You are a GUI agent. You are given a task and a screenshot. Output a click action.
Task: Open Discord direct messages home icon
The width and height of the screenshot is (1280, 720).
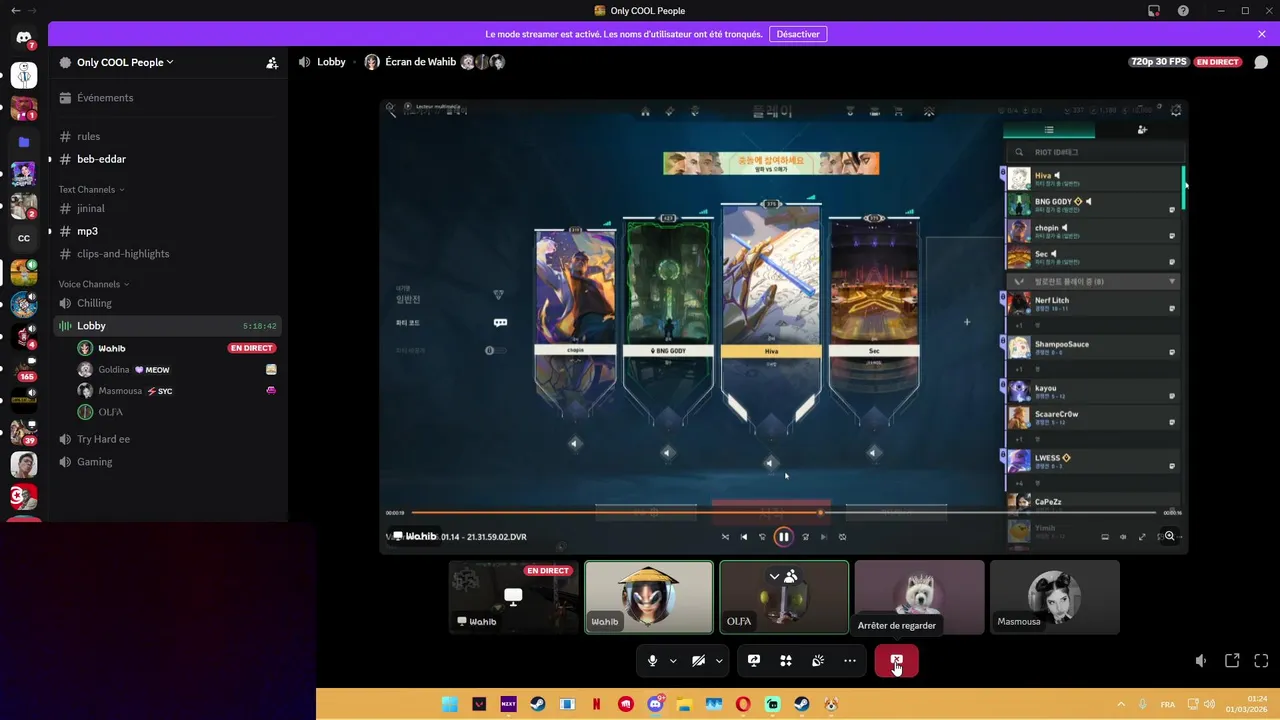coord(24,37)
